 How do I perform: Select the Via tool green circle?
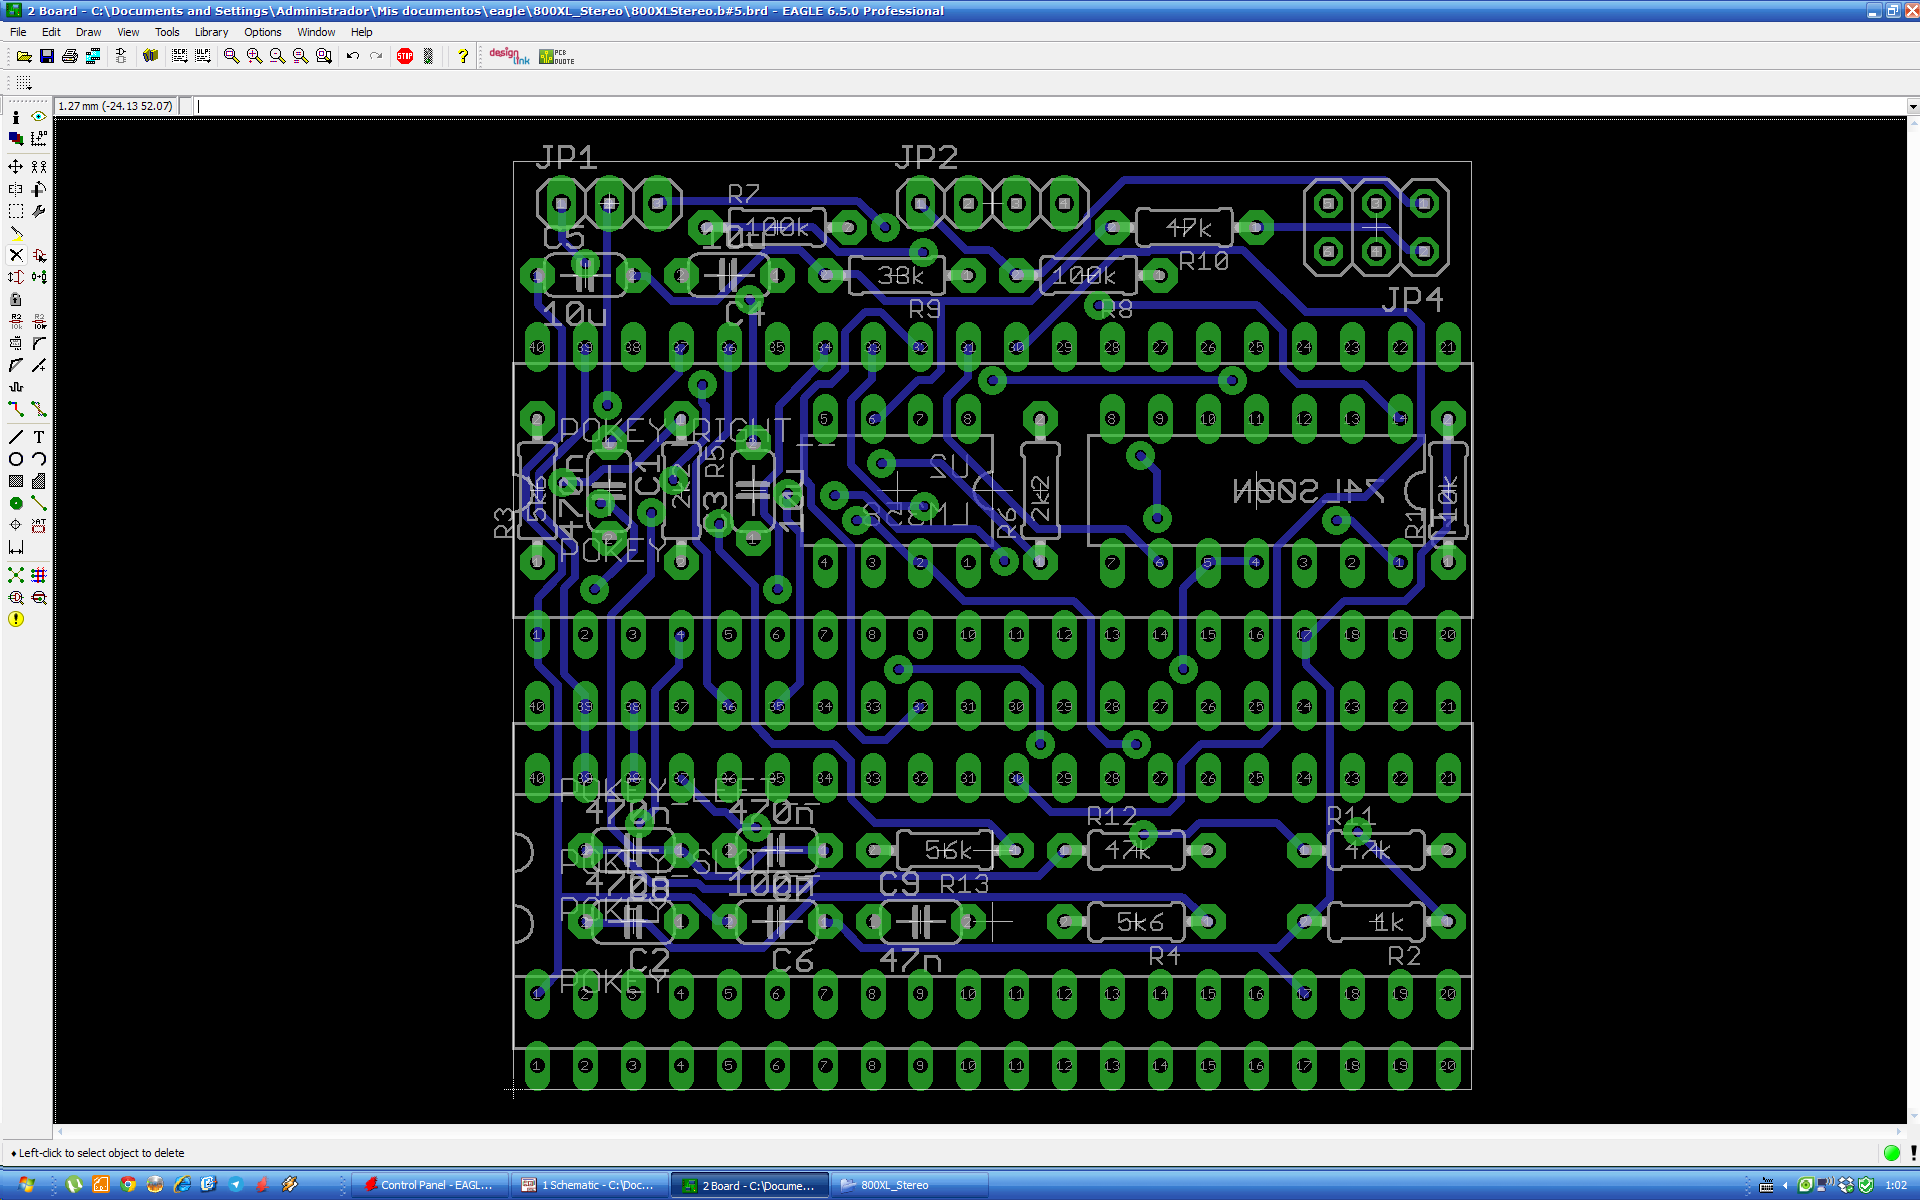(x=16, y=503)
